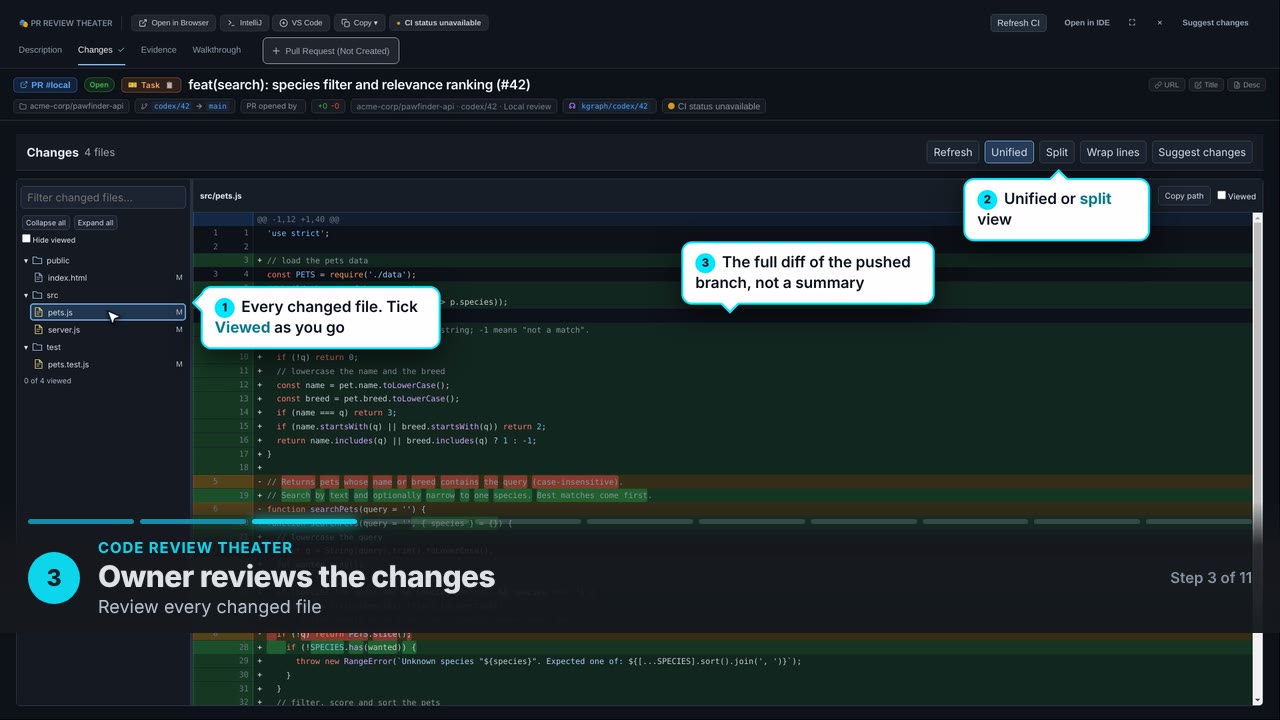Click the Collapse all button
The width and height of the screenshot is (1280, 720).
46,223
